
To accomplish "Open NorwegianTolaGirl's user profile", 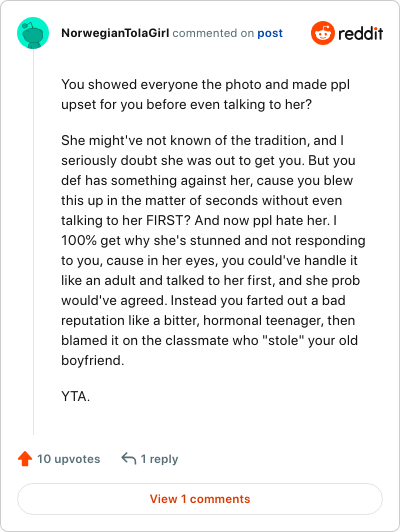I will point(115,33).
